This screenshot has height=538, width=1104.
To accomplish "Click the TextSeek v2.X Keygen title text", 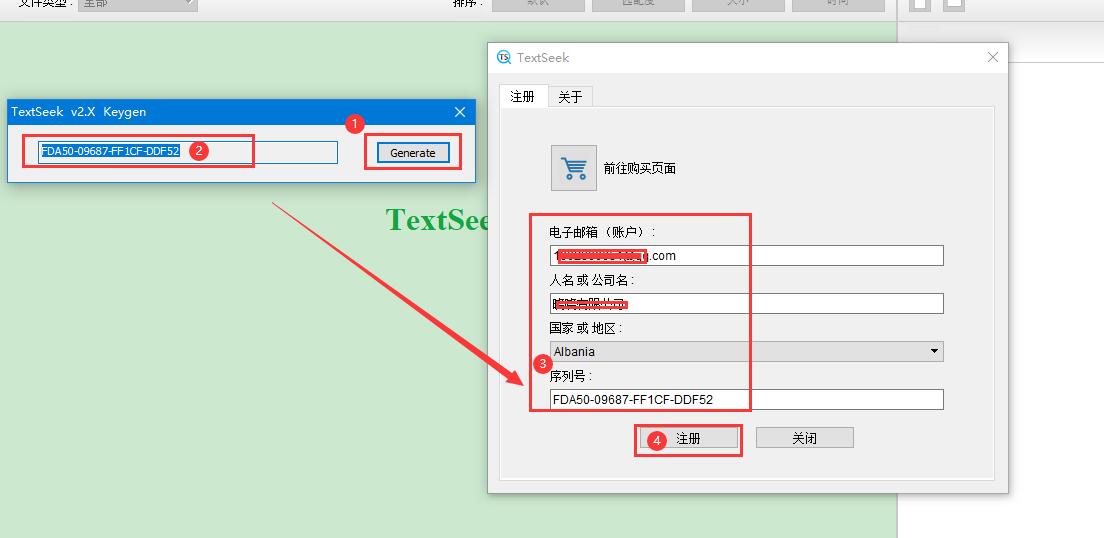I will click(79, 112).
